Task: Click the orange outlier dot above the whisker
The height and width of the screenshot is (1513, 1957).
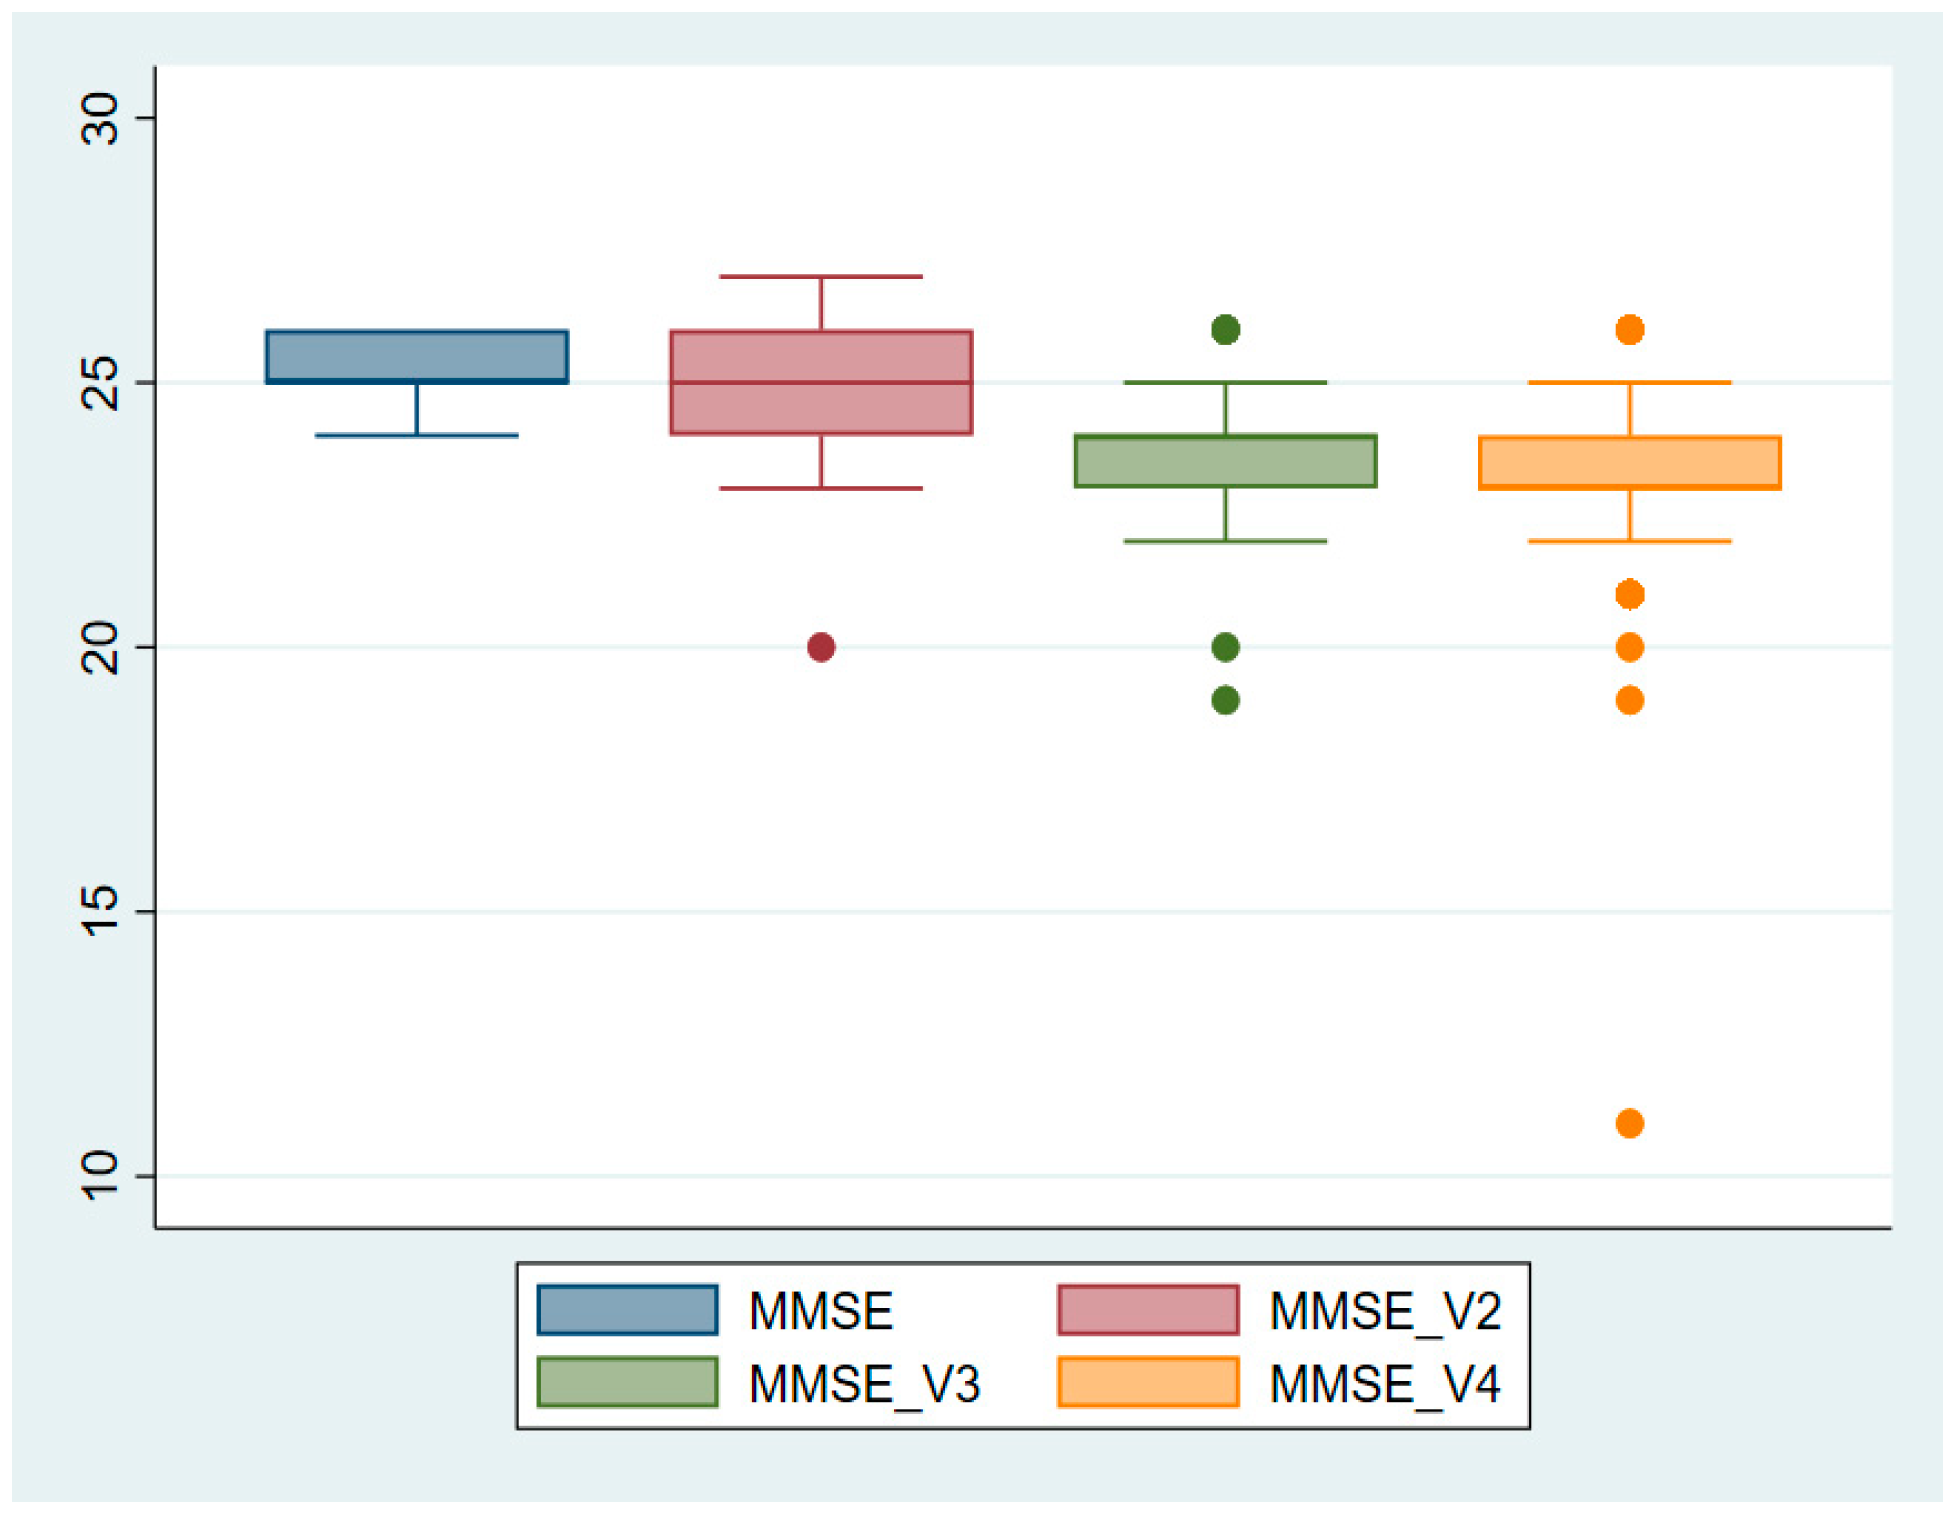Action: [x=1629, y=329]
